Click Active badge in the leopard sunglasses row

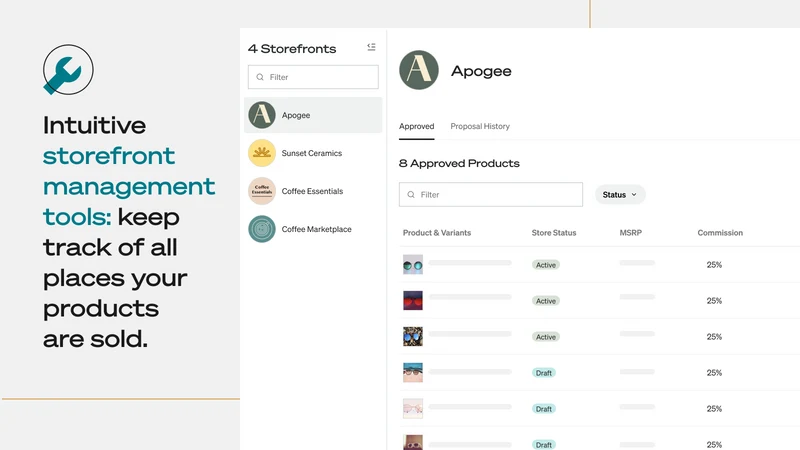click(545, 337)
